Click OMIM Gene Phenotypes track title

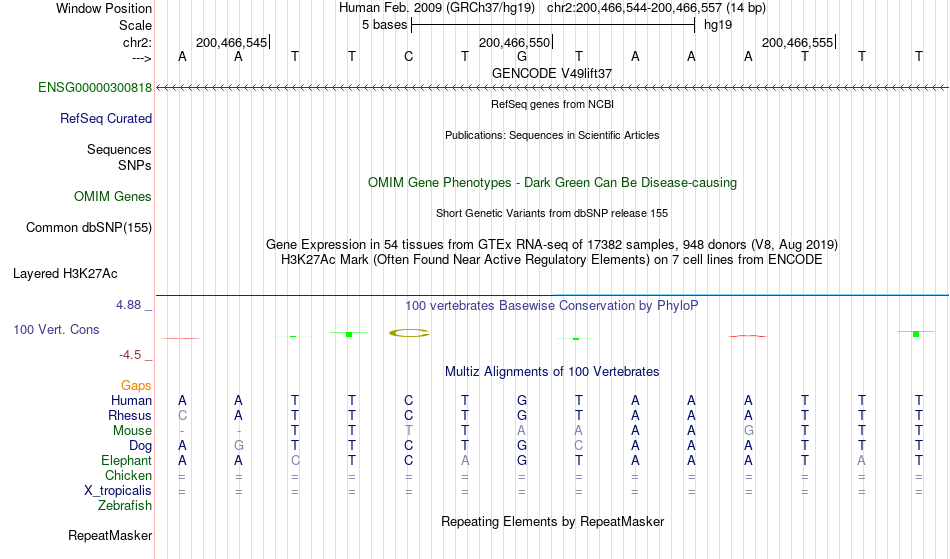pos(553,182)
